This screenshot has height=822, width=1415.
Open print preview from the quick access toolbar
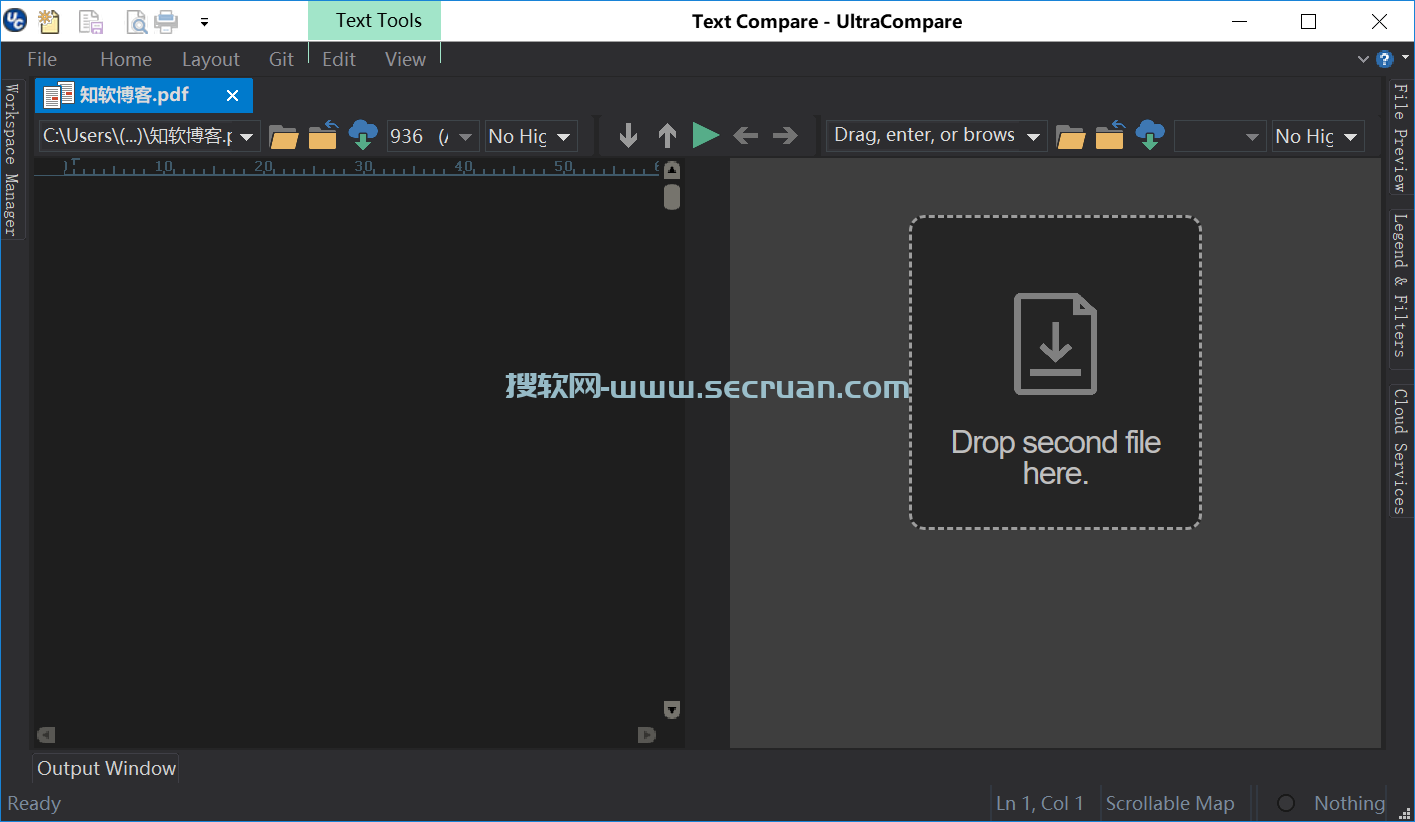click(x=137, y=20)
